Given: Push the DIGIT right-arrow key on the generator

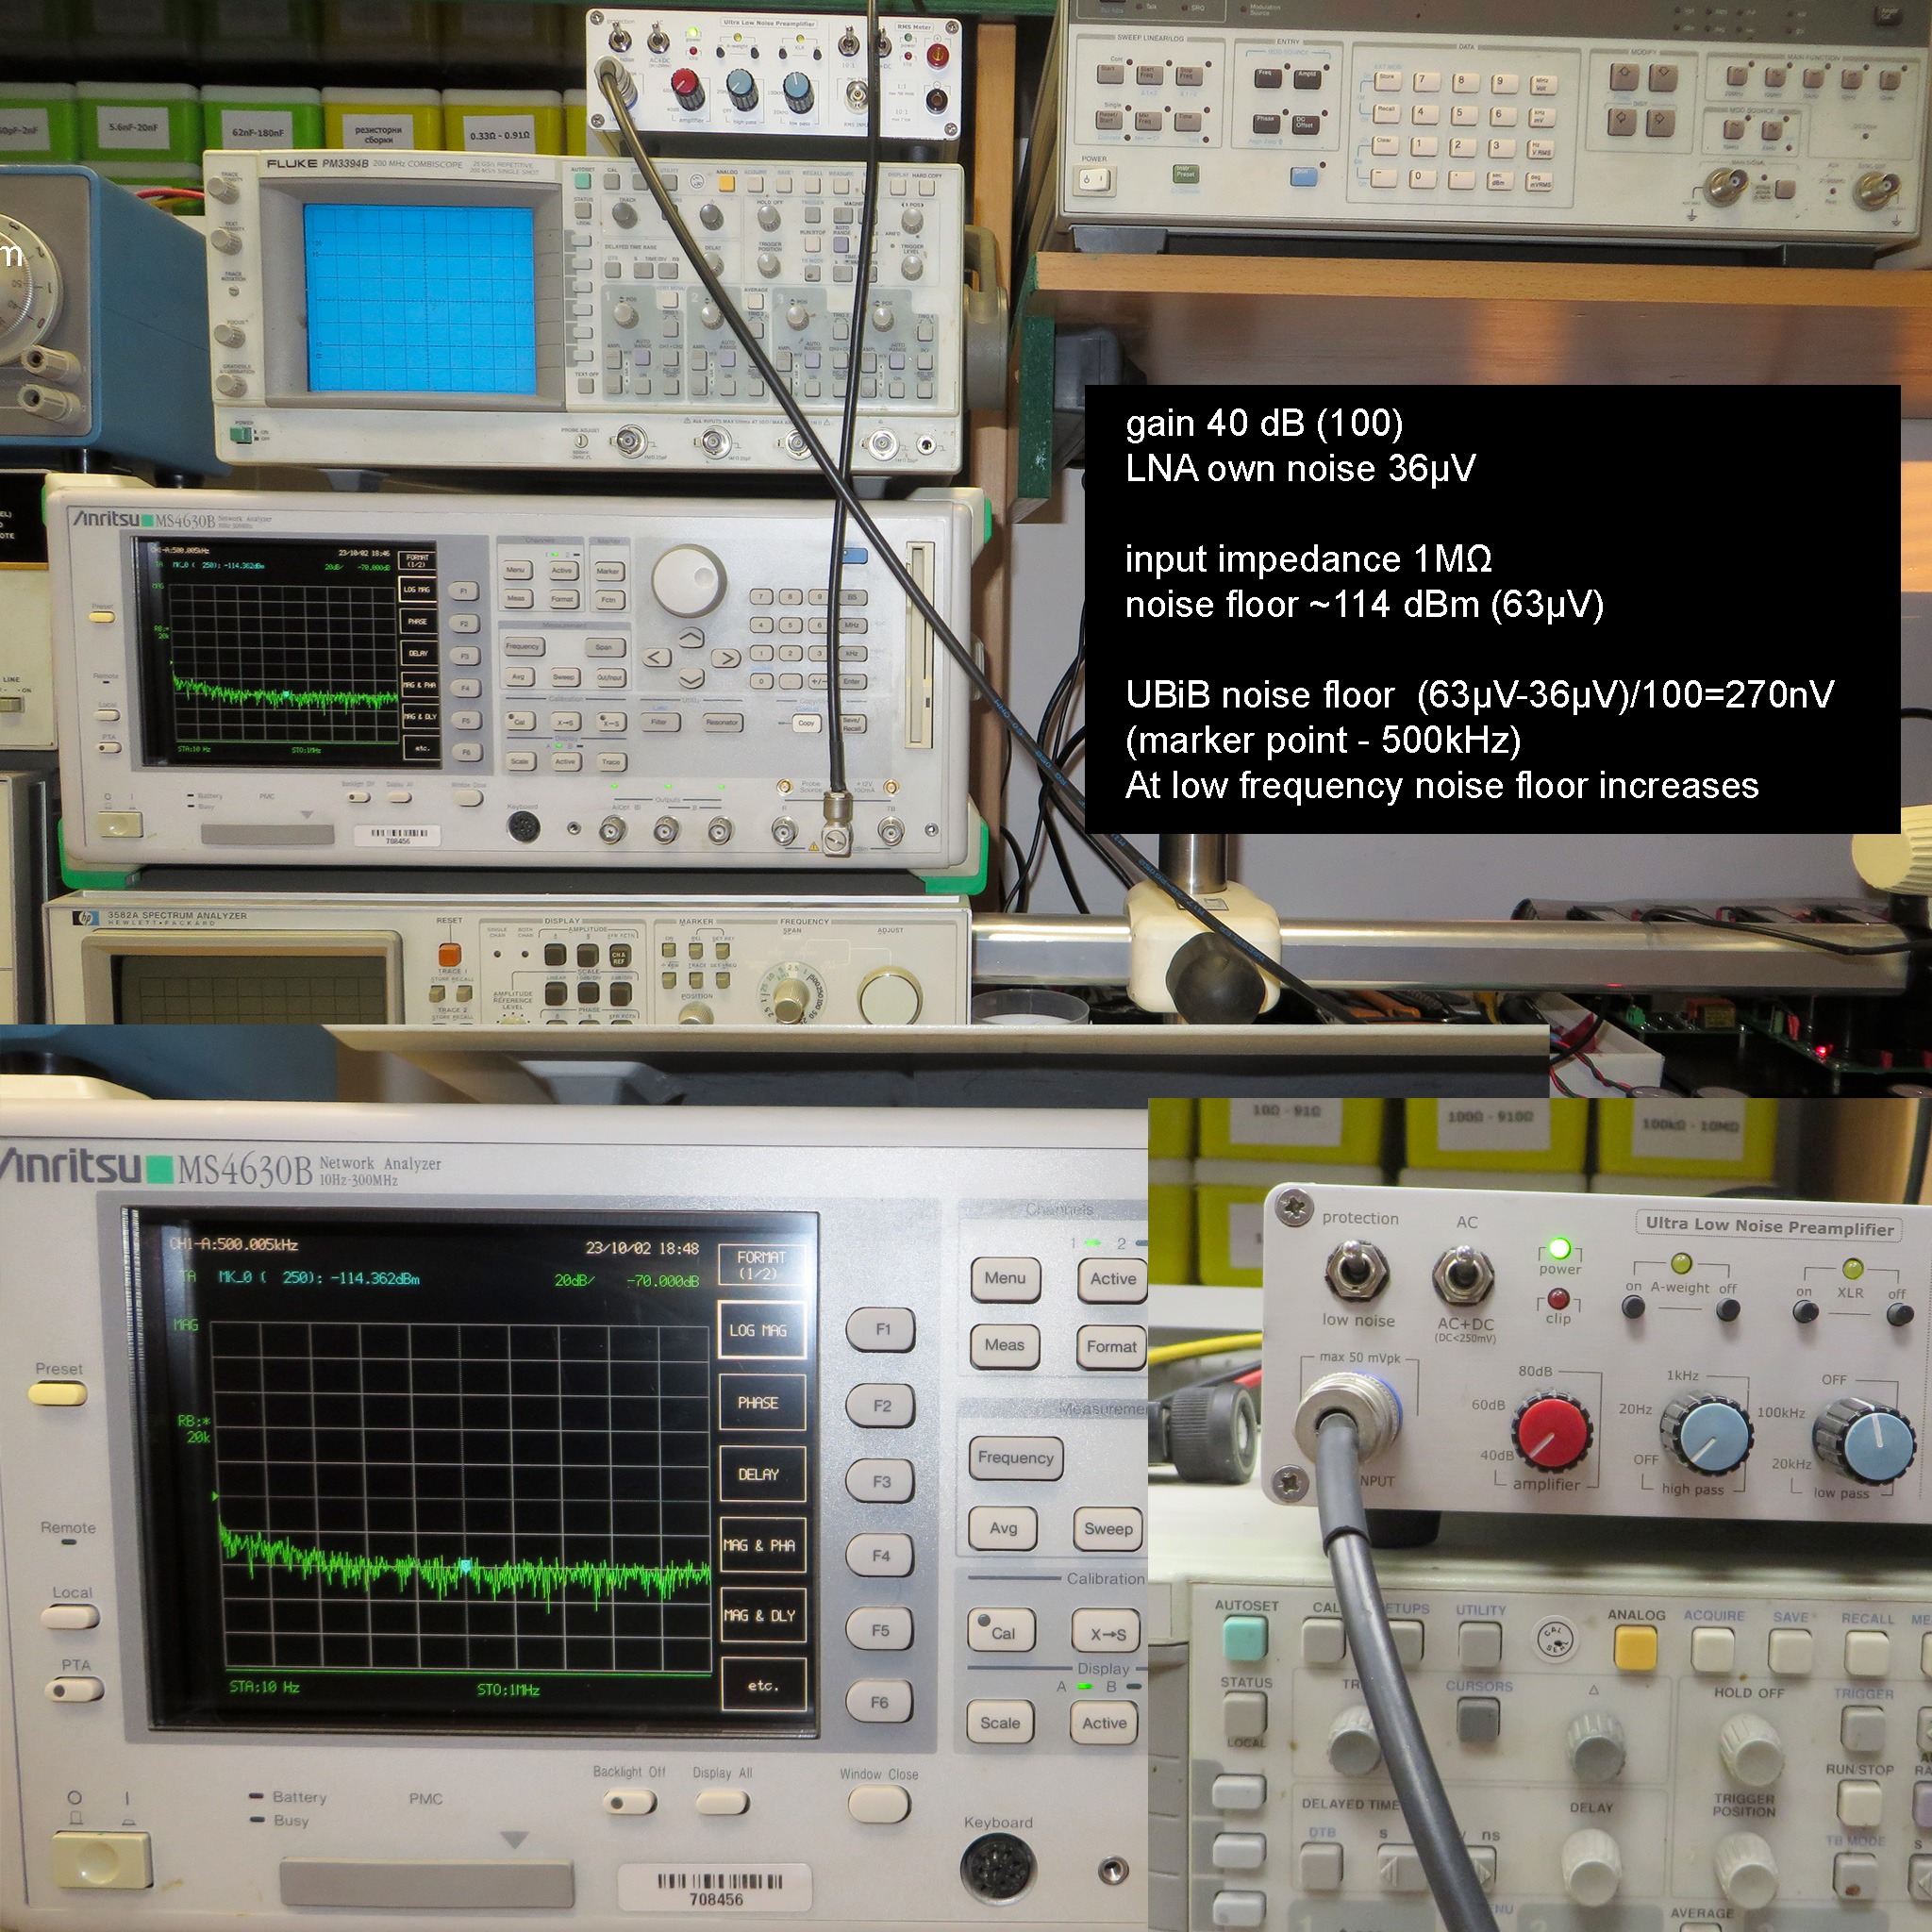Looking at the screenshot, I should [1661, 122].
